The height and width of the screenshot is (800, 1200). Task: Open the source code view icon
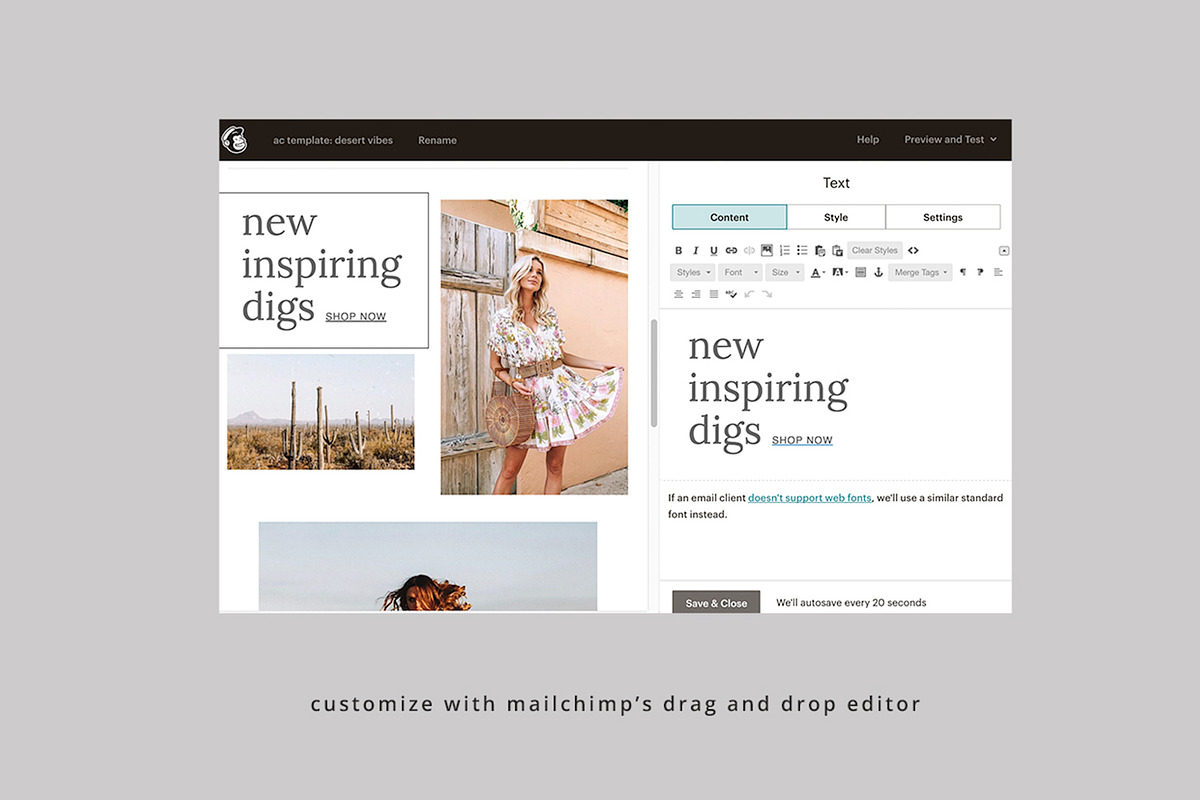(x=913, y=250)
